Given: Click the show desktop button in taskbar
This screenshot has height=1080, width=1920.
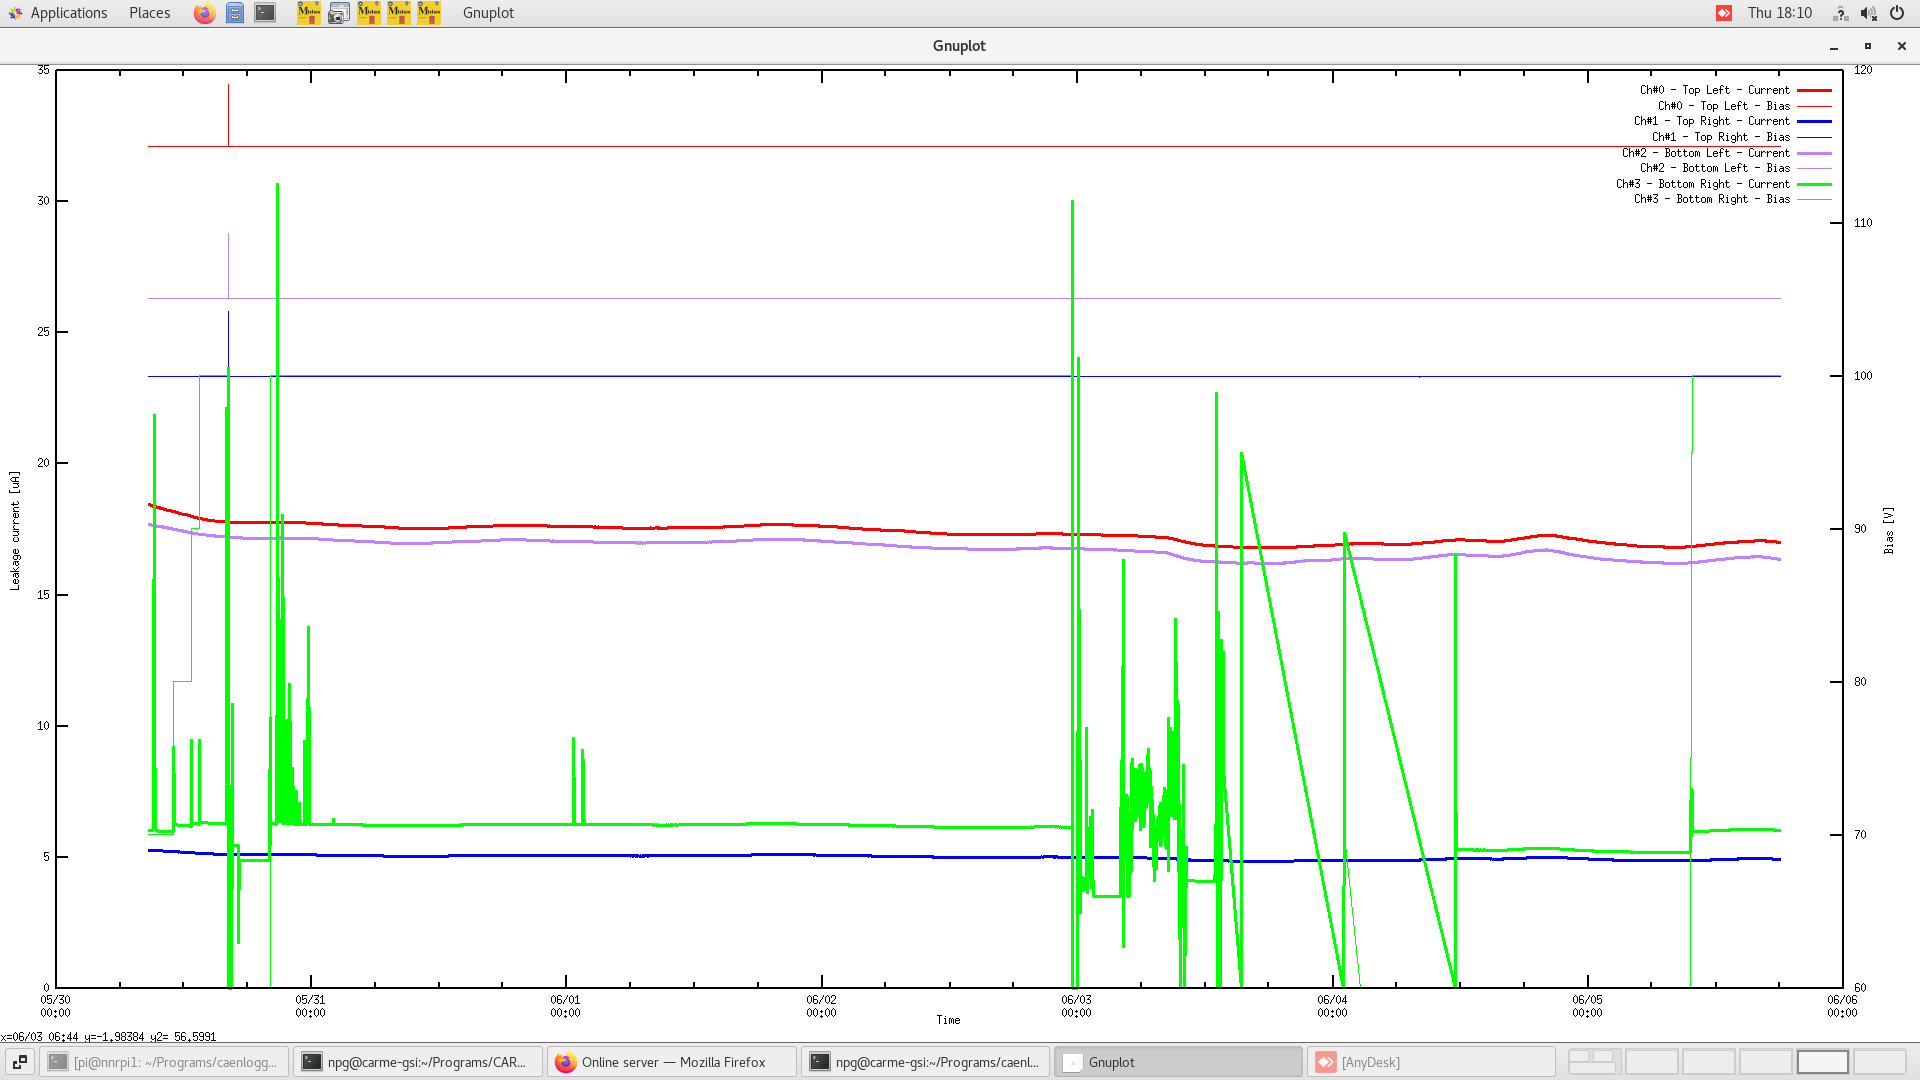Looking at the screenshot, I should pos(19,1062).
